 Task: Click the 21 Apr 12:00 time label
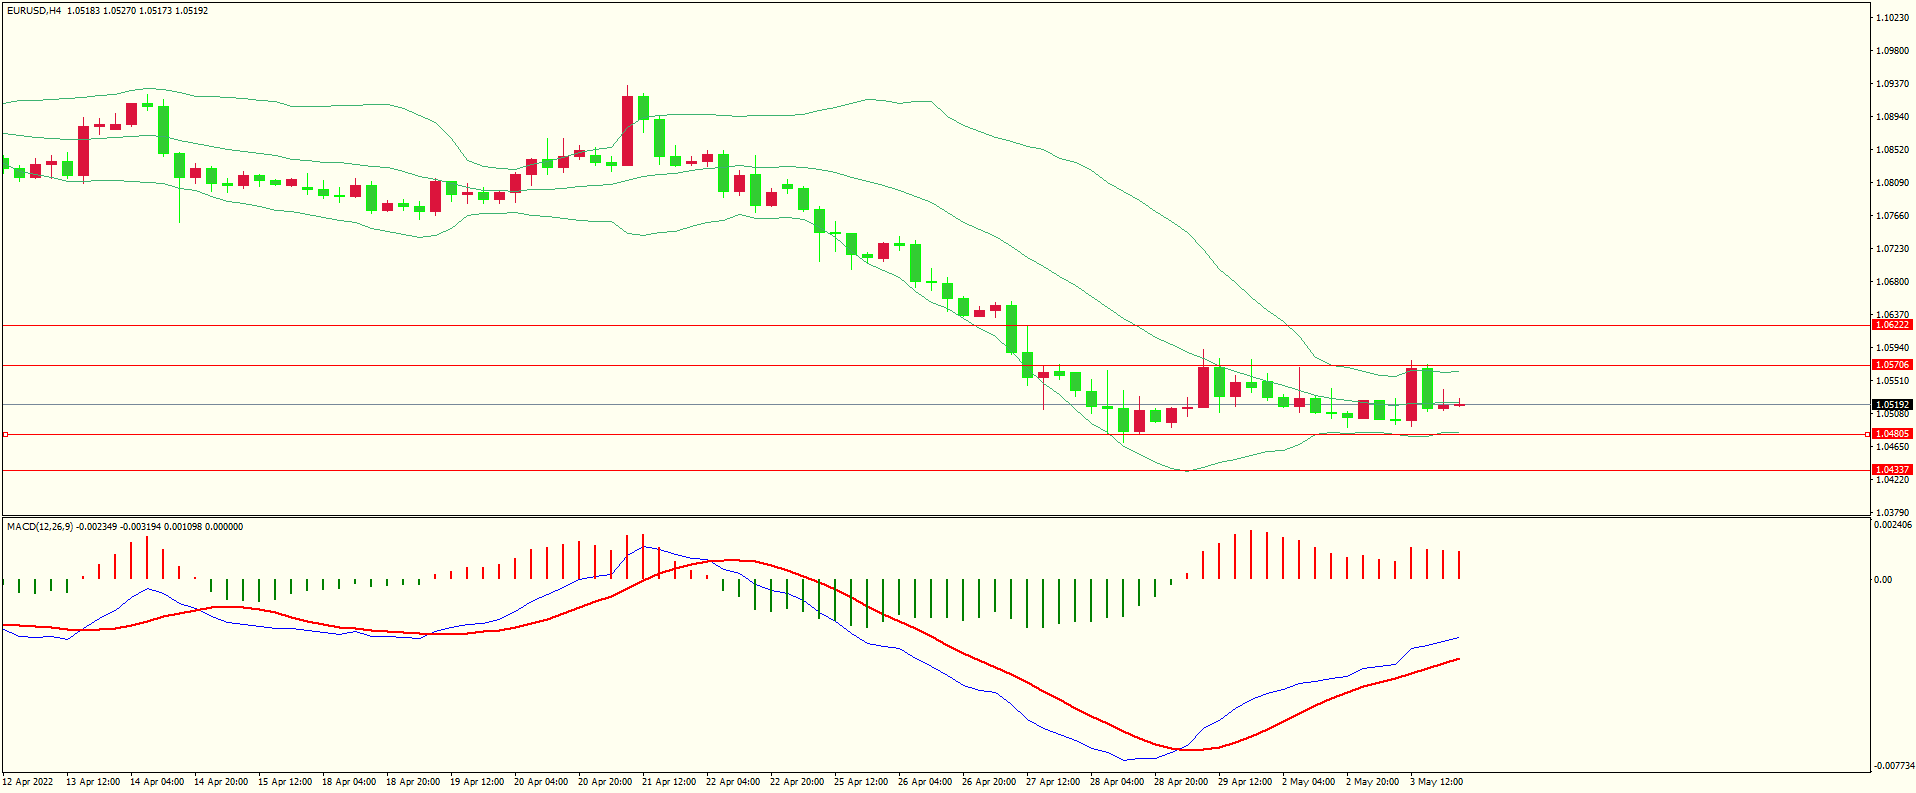(x=669, y=782)
